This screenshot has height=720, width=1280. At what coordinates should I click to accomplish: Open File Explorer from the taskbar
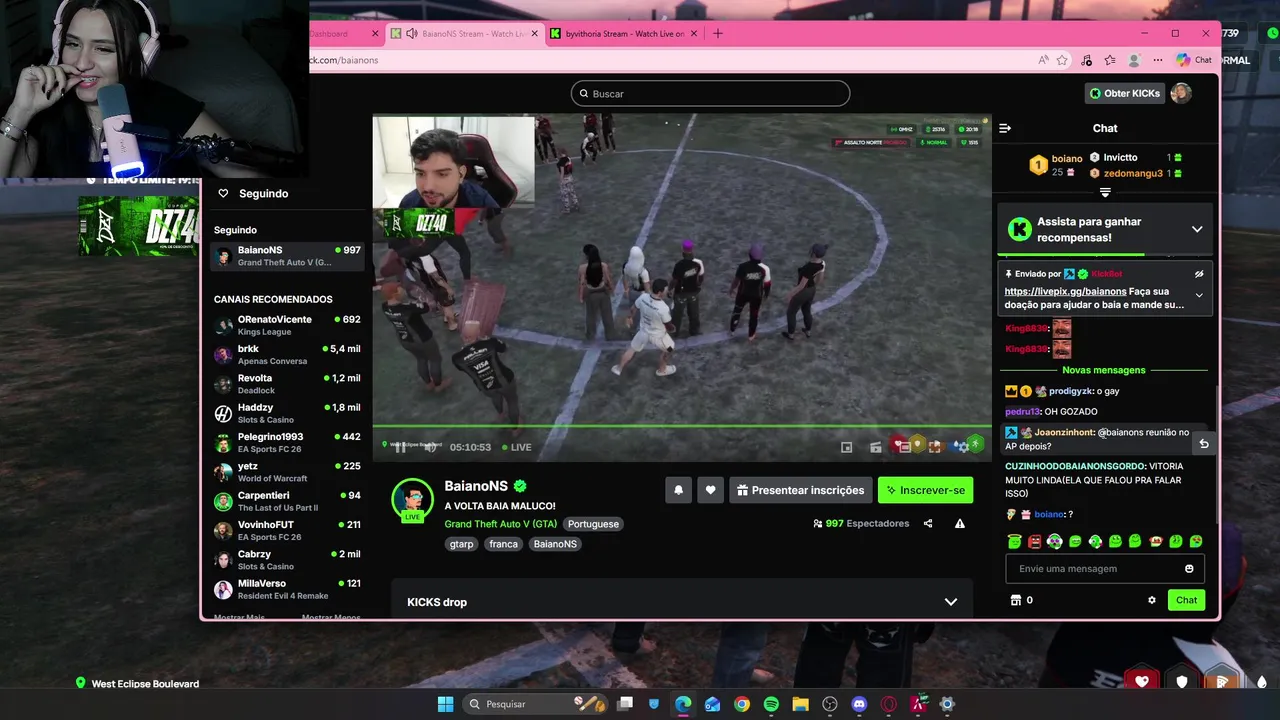click(x=800, y=704)
